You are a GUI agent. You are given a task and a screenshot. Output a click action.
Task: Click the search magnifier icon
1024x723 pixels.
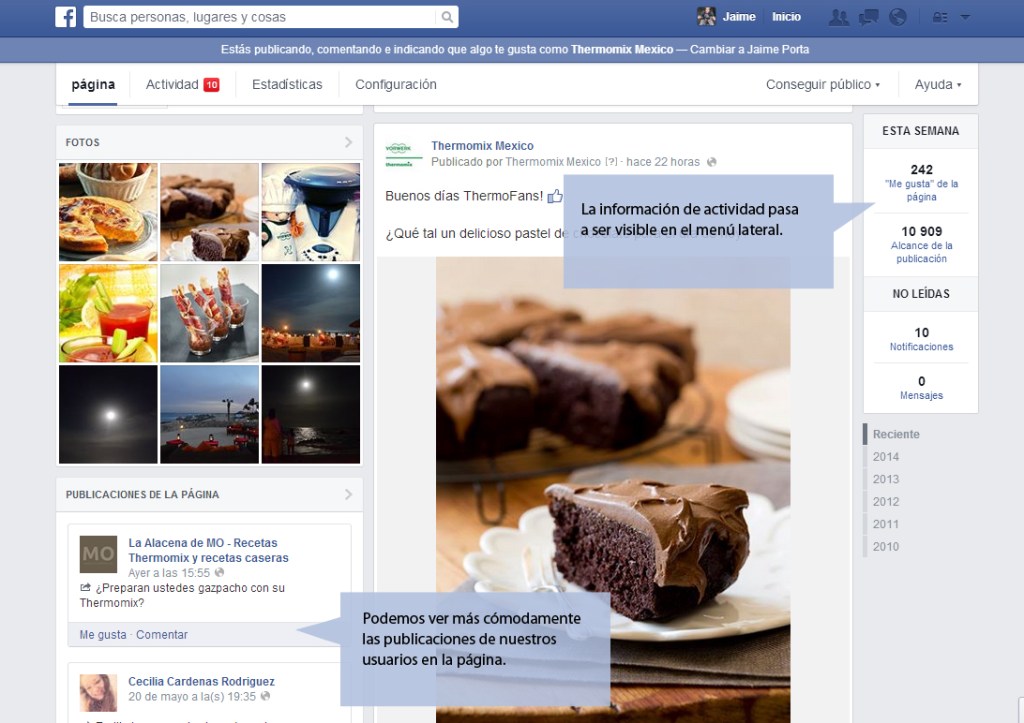pyautogui.click(x=446, y=17)
